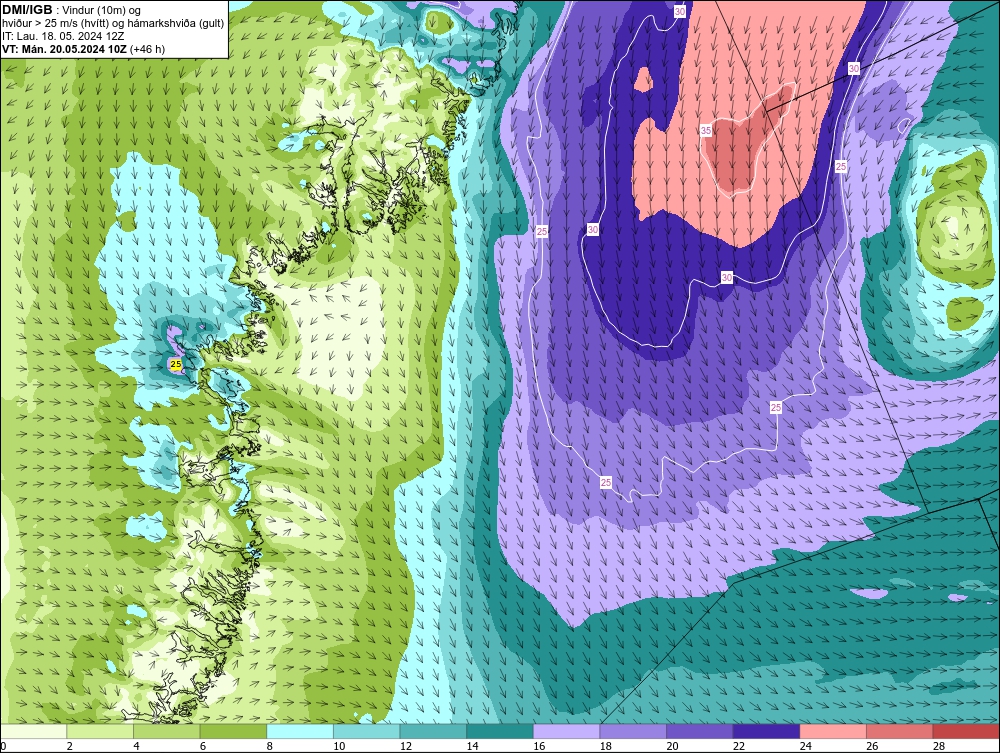Click the 24–26 m/s pink legend swatch
Screen dimensions: 1000x753
click(833, 731)
